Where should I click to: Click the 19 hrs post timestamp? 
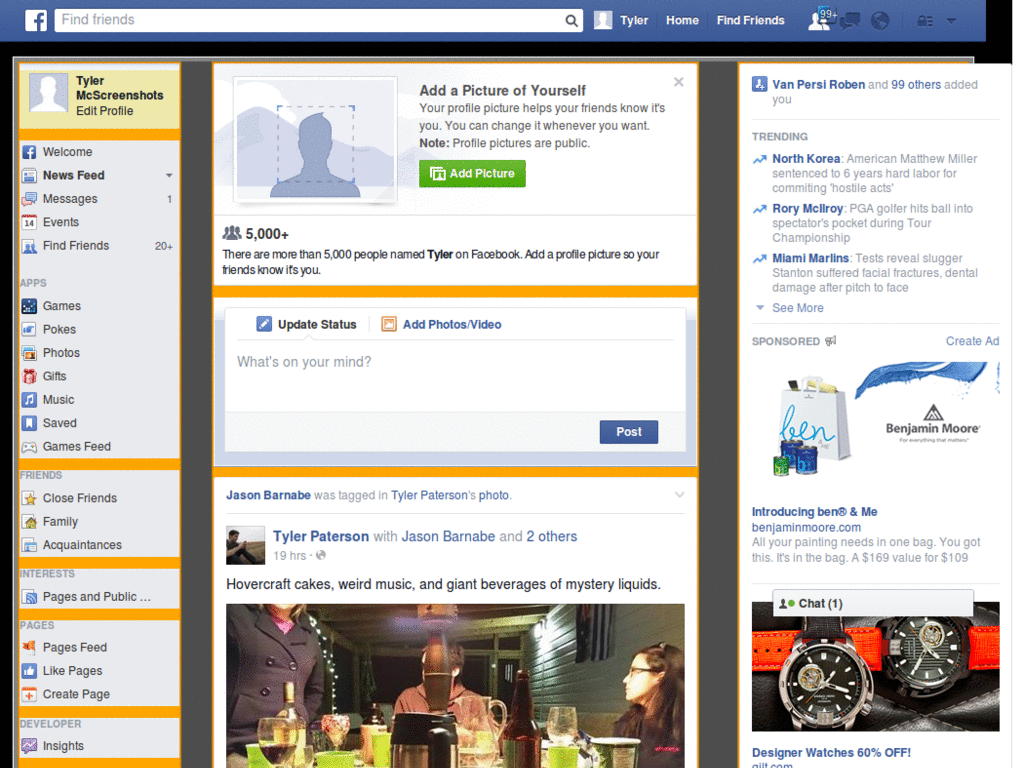click(x=289, y=556)
